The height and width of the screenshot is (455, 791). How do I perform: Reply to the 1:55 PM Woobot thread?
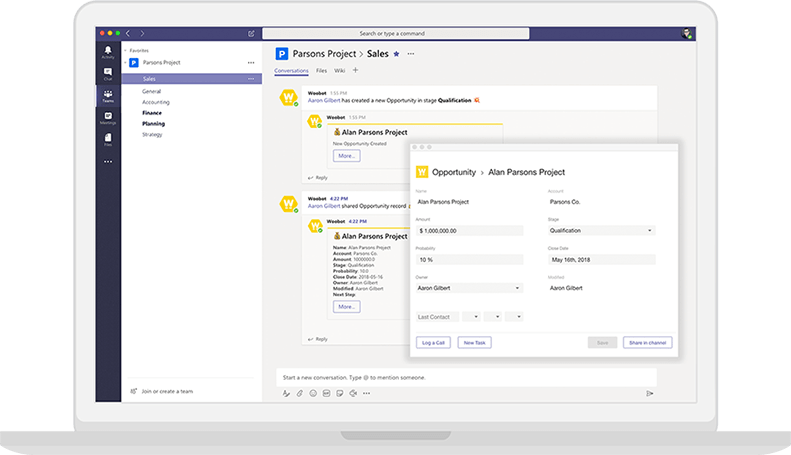click(x=318, y=178)
